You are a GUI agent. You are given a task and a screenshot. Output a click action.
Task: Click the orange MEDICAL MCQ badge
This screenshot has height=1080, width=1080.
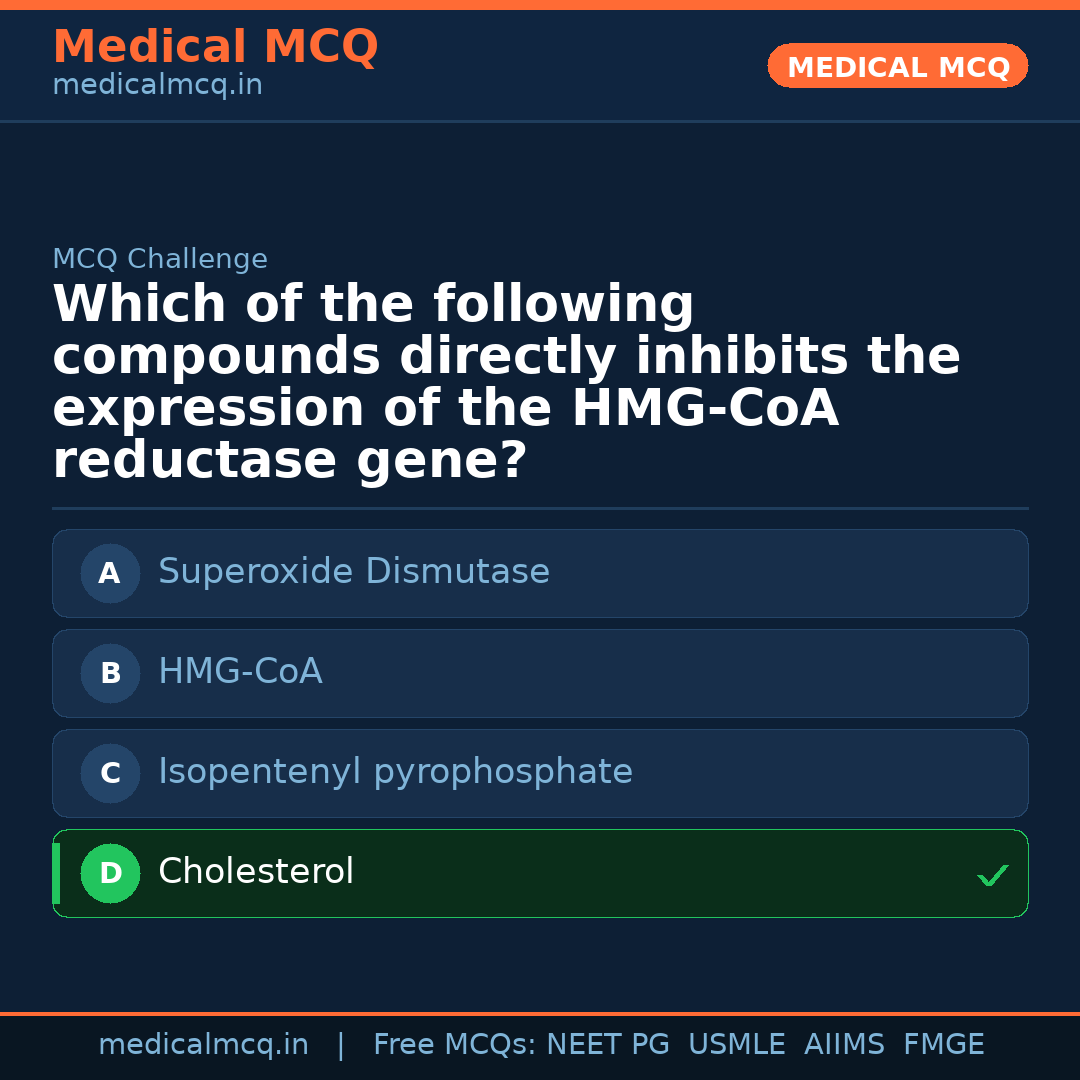coord(898,67)
